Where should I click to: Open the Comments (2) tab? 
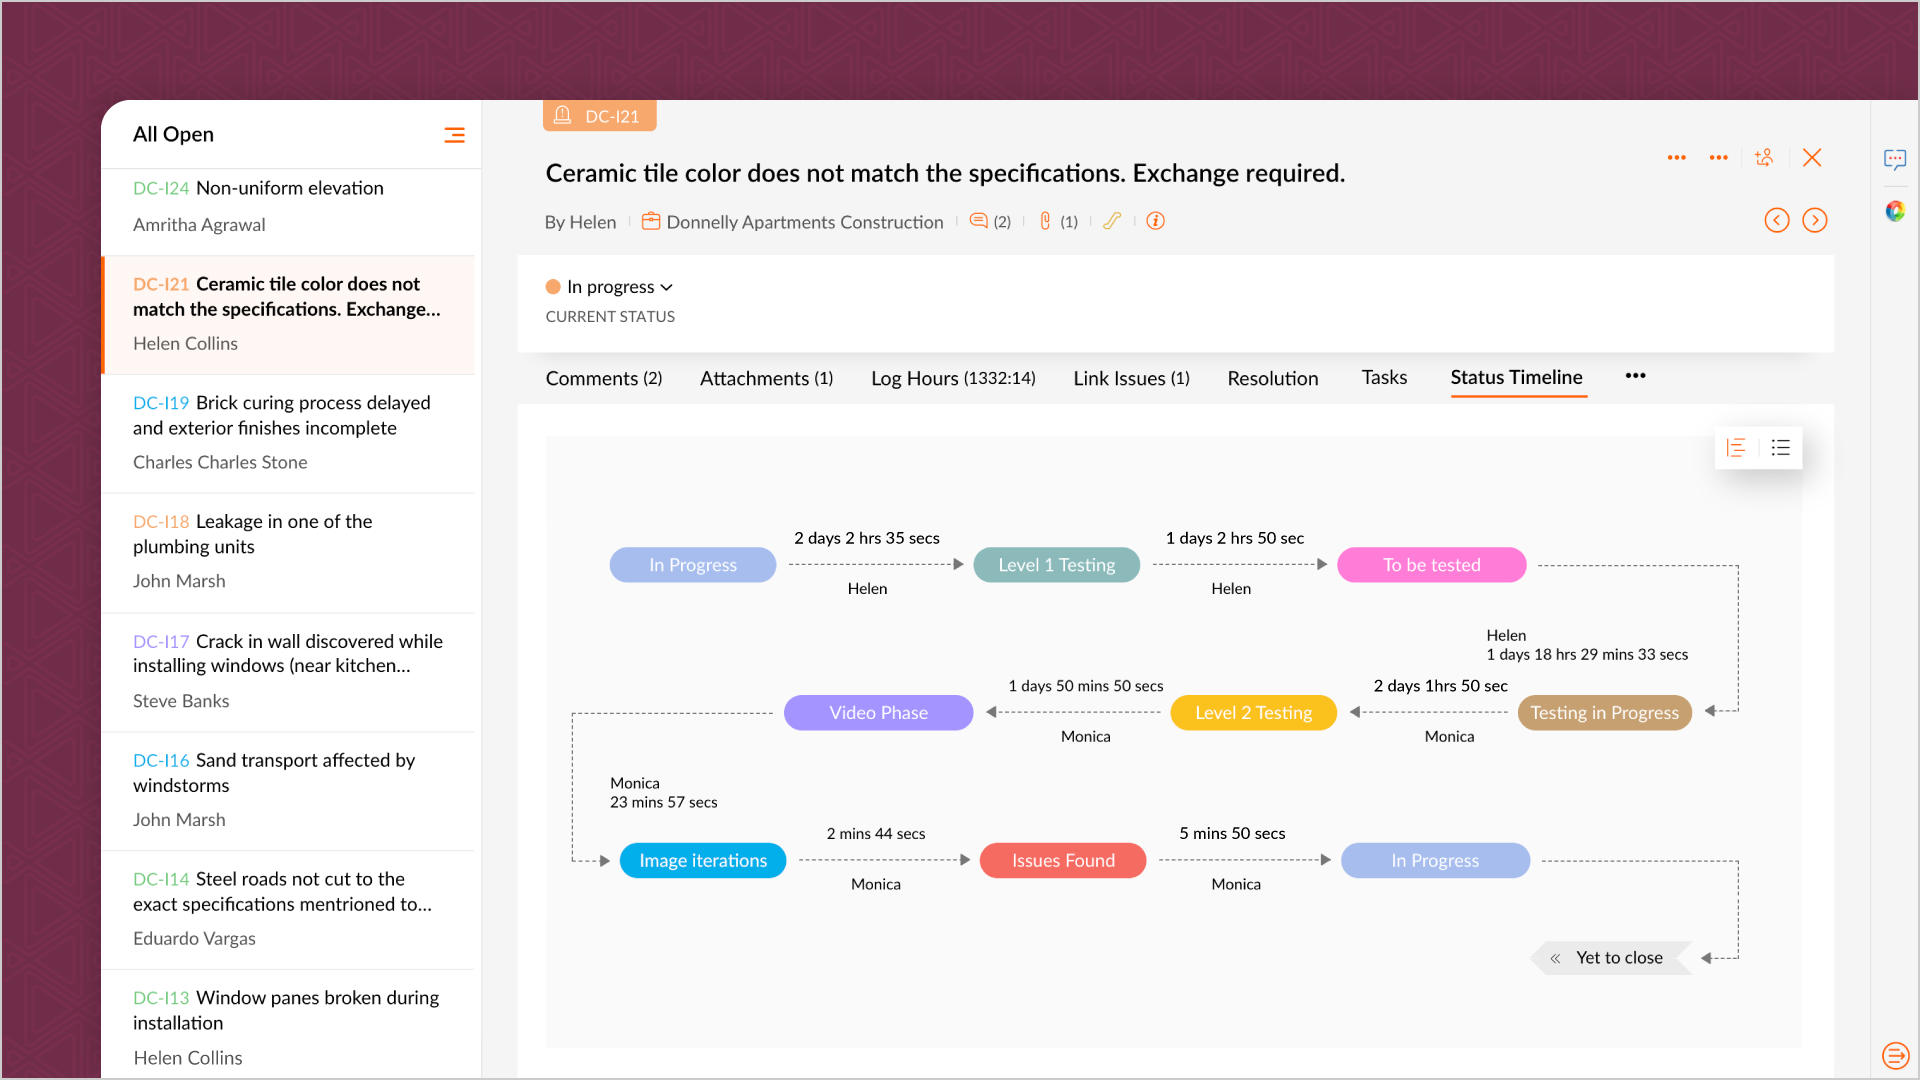tap(603, 378)
